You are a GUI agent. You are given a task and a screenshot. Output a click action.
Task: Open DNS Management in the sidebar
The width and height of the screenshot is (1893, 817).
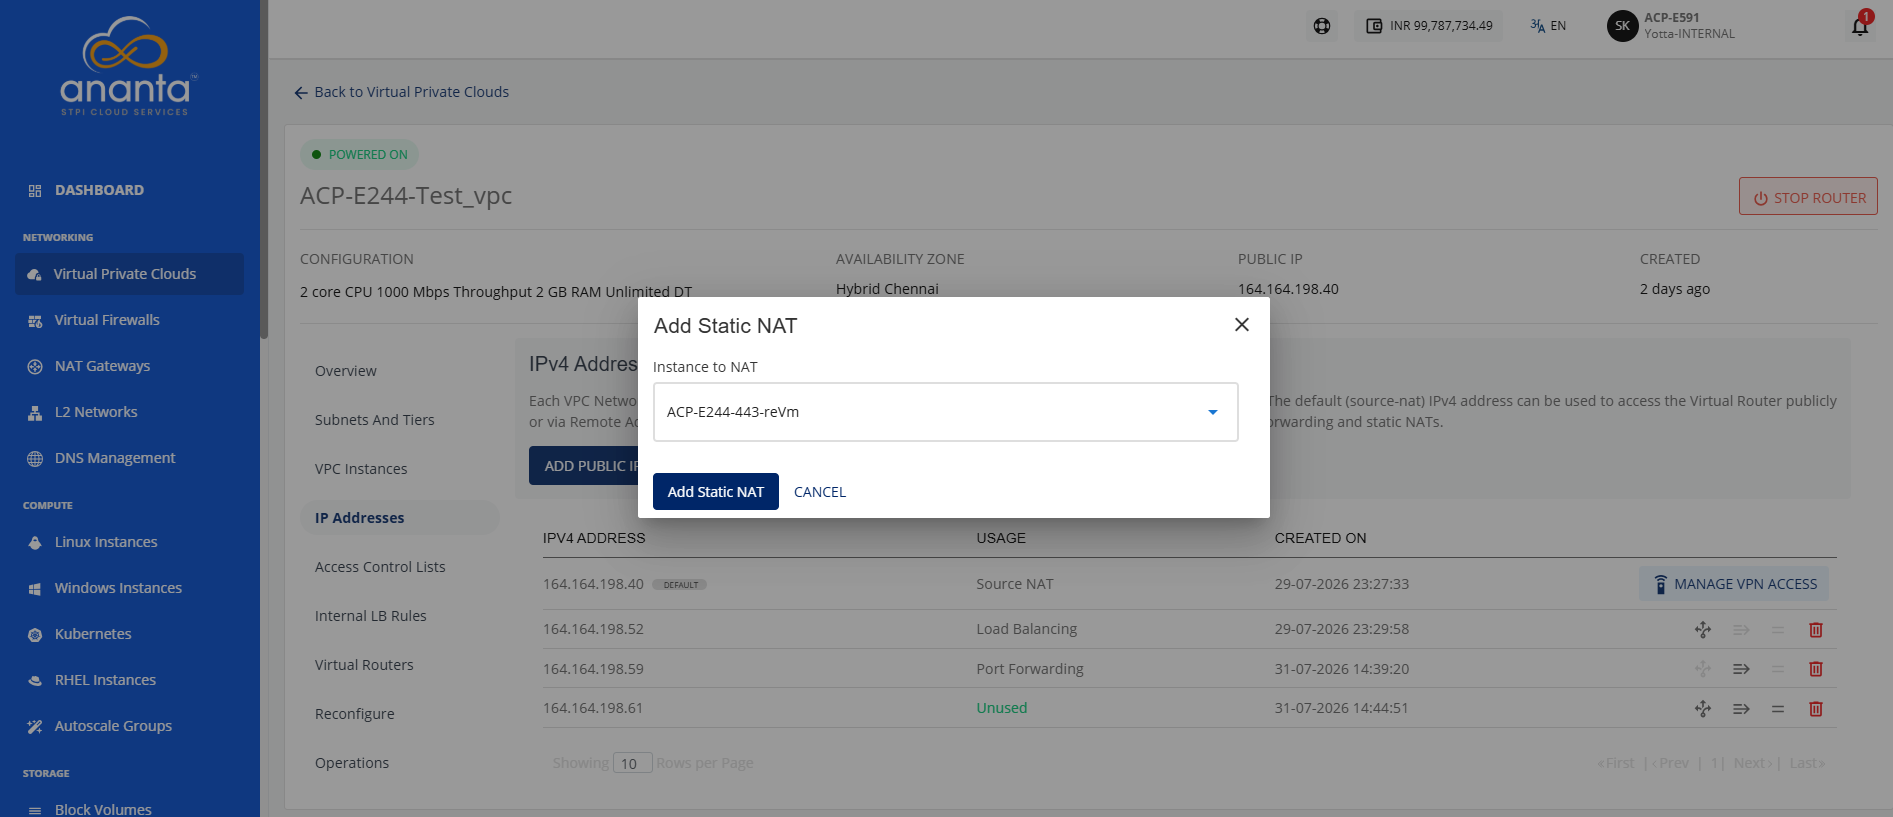(x=115, y=458)
